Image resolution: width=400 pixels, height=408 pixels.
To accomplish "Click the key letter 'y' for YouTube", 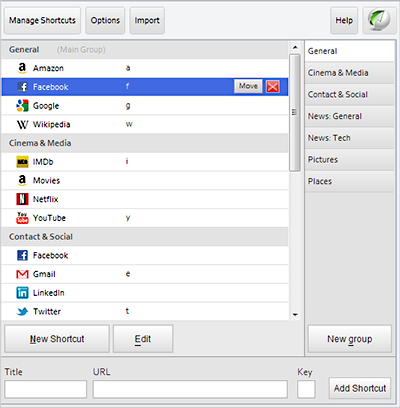I will click(x=128, y=218).
